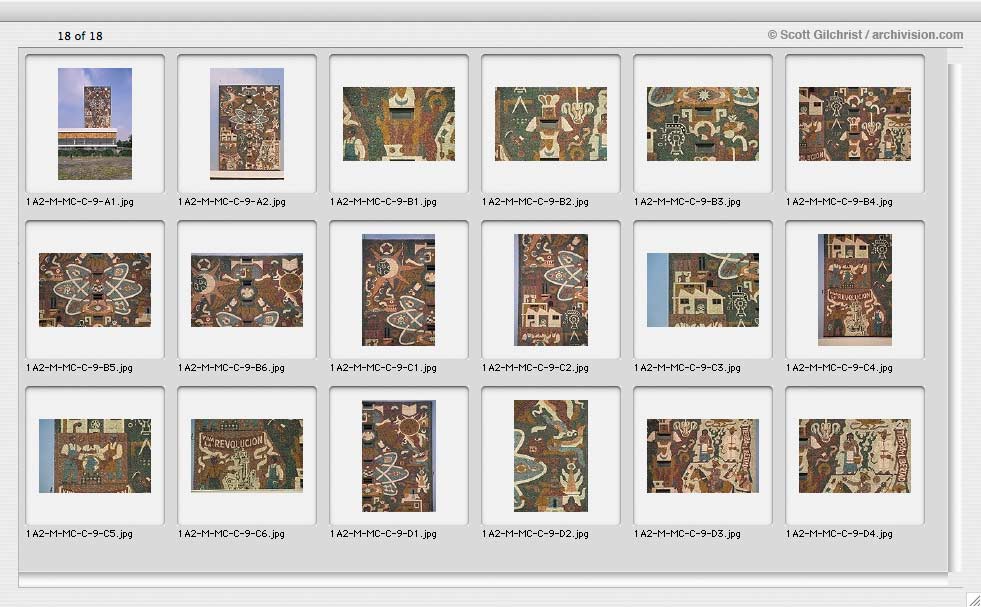Viewport: 981px width, 607px height.
Task: Click the vertical scrollbar beside the thumbnail grid
Action: (x=954, y=318)
